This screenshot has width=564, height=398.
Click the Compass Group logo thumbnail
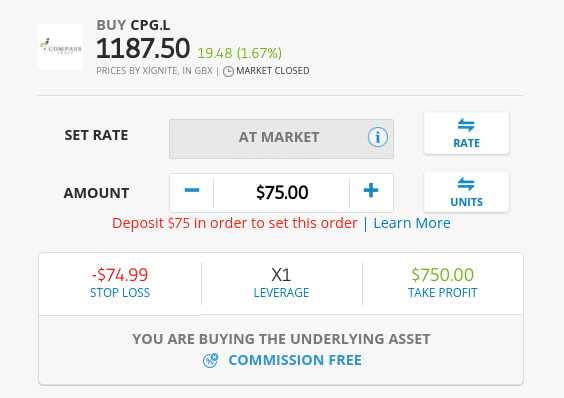(60, 46)
